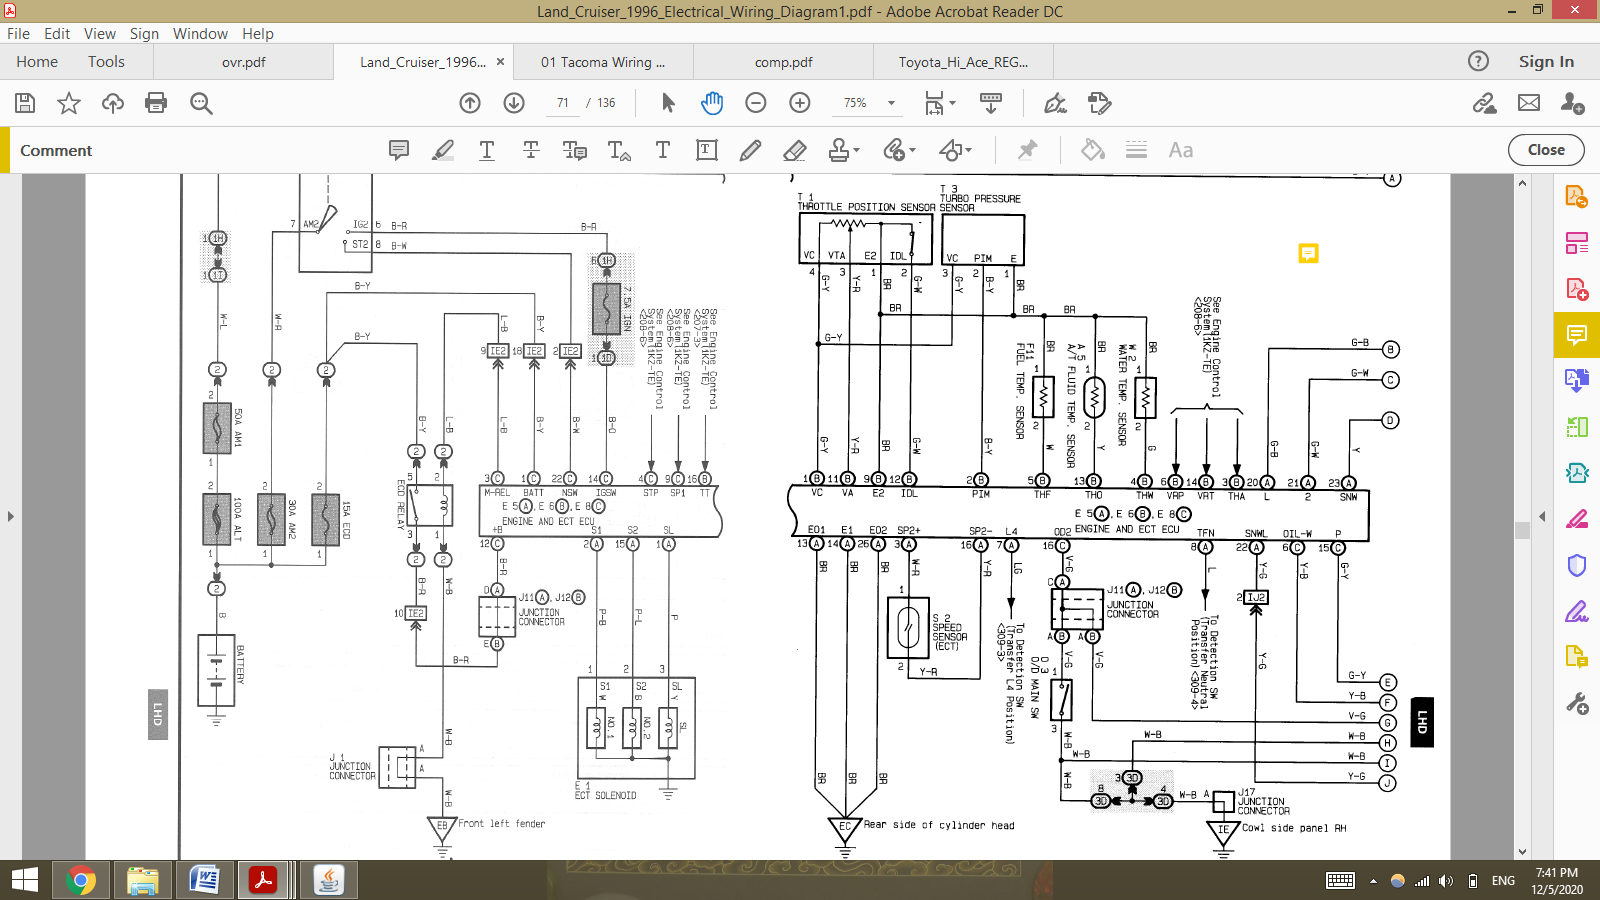Bookmark file with the star icon

(69, 103)
